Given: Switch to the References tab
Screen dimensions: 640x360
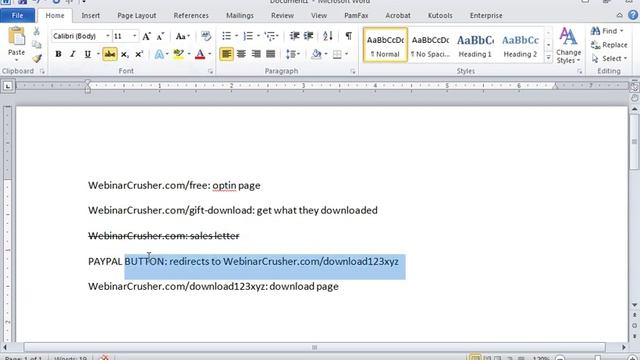Looking at the screenshot, I should tap(191, 16).
